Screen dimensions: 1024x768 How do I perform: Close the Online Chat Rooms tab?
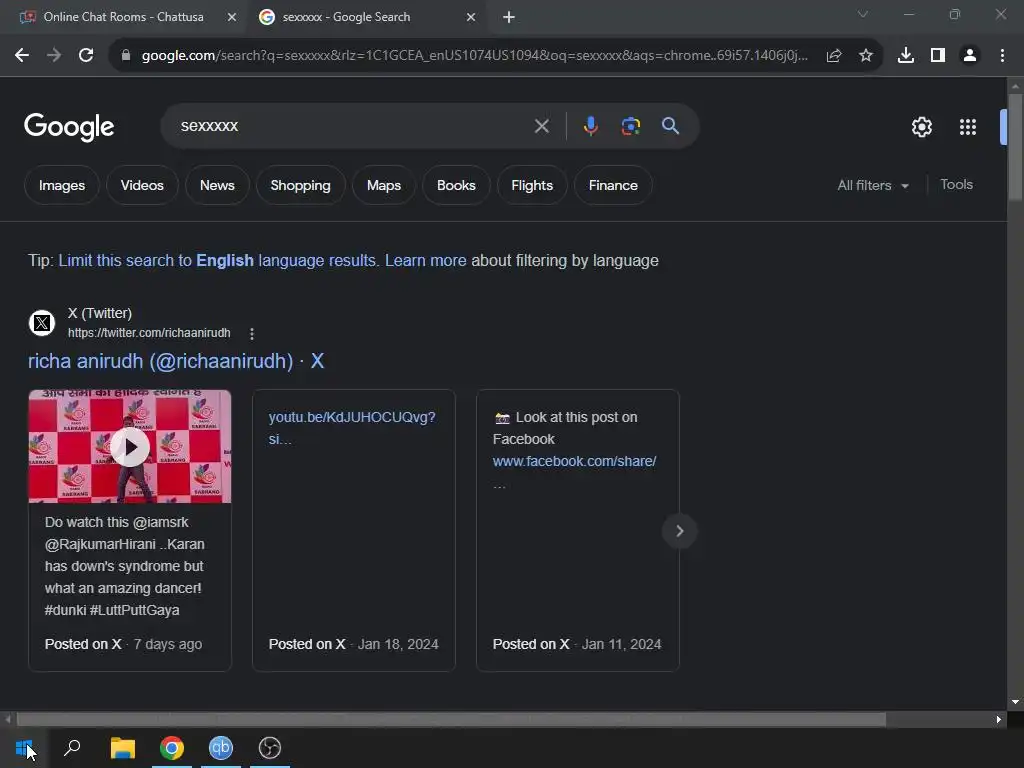(x=232, y=17)
